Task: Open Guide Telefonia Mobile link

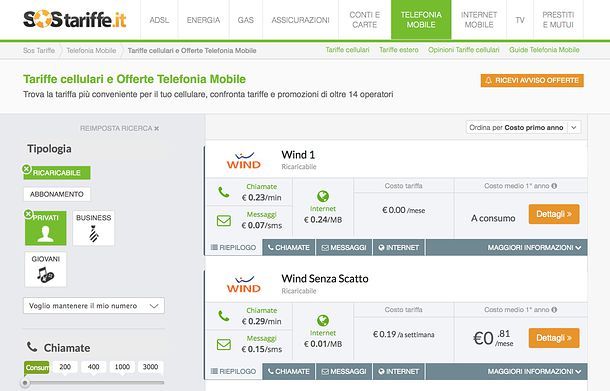Action: 544,50
